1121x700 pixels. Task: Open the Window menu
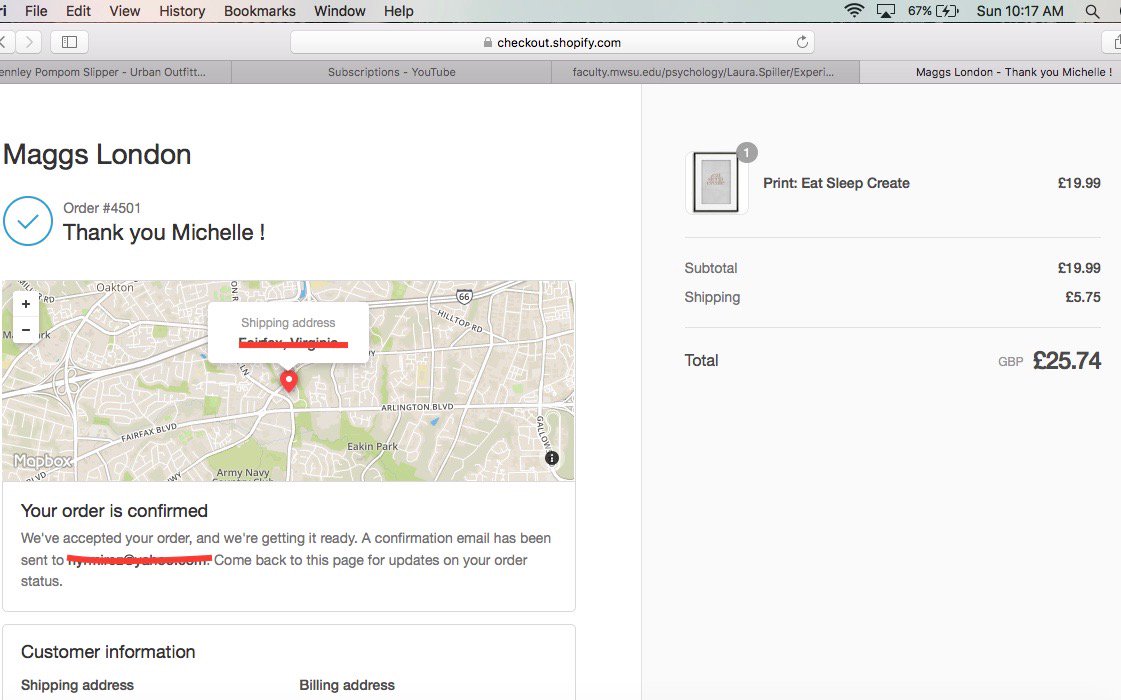pos(340,11)
